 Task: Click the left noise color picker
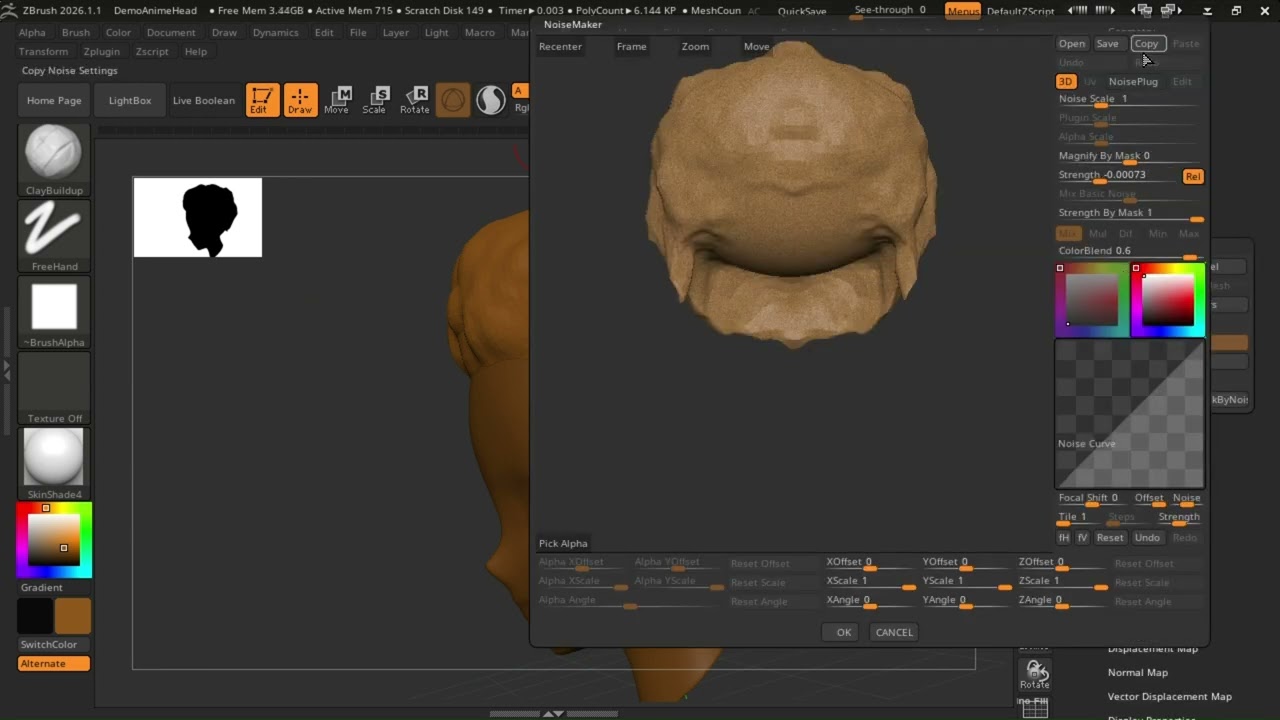click(1091, 300)
